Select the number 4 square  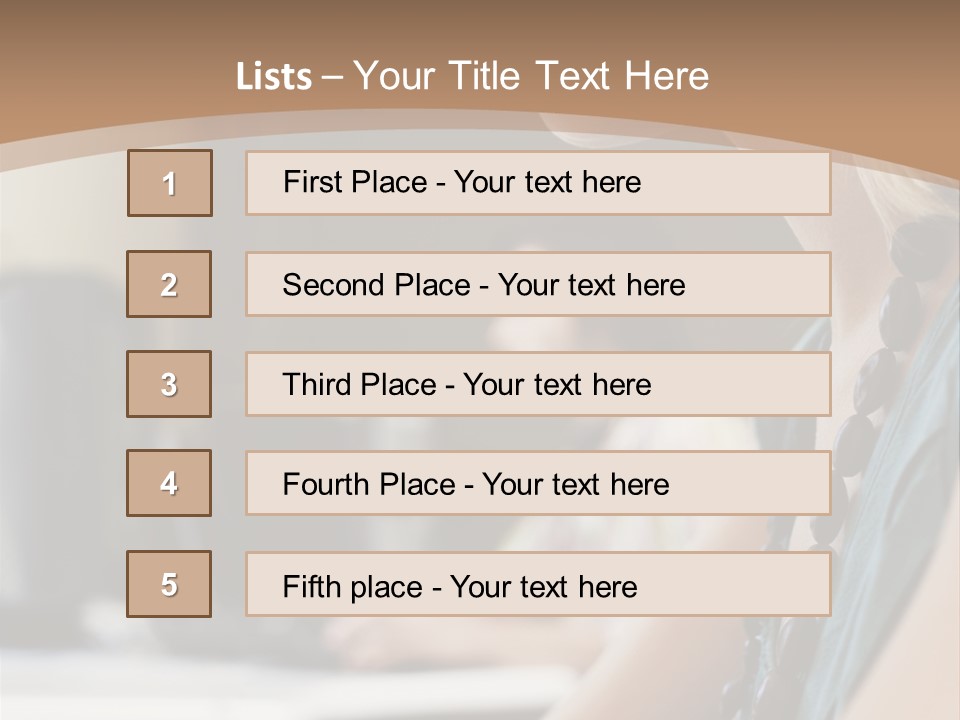point(169,483)
